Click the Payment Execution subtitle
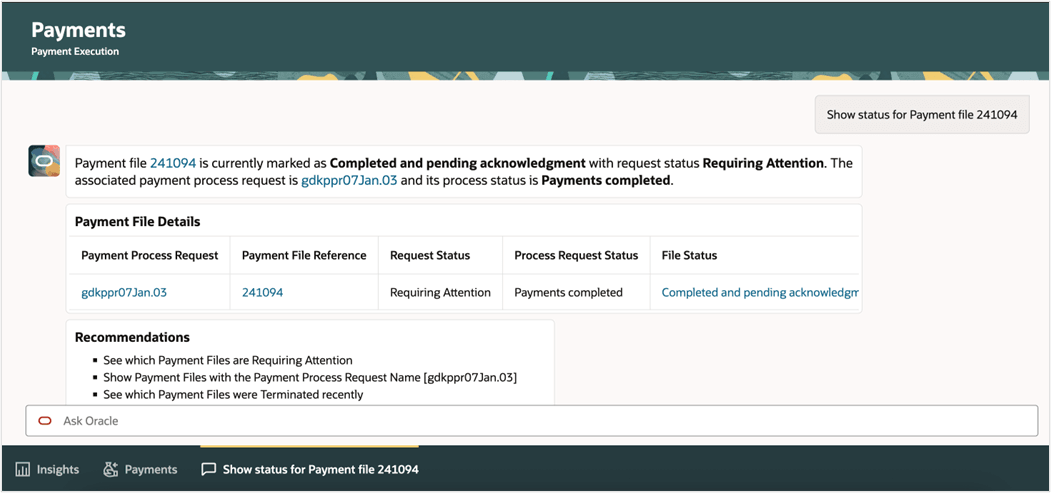 coord(75,52)
